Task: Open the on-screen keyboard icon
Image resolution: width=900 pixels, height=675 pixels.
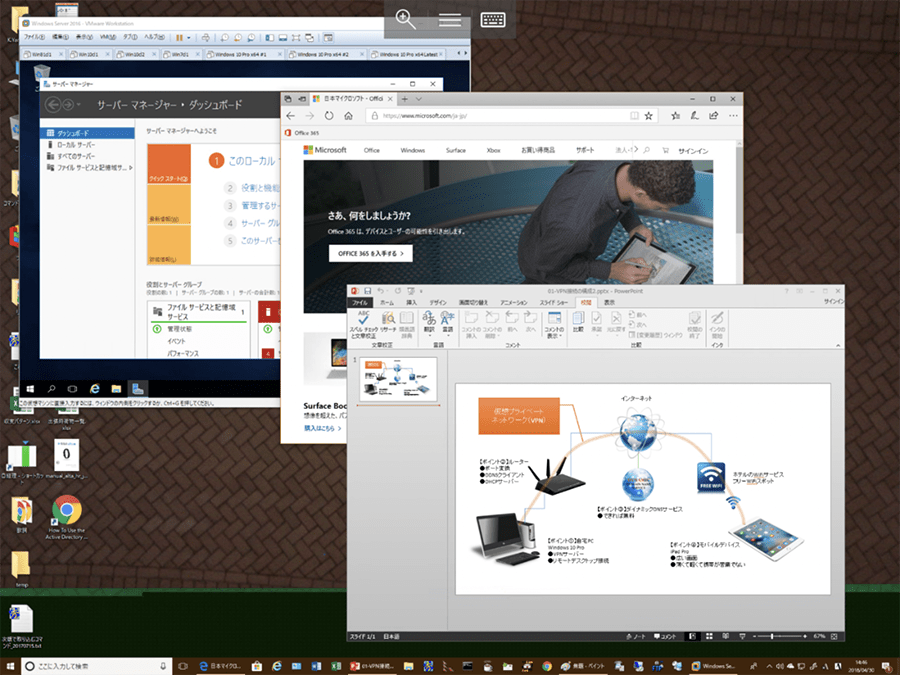Action: point(492,19)
